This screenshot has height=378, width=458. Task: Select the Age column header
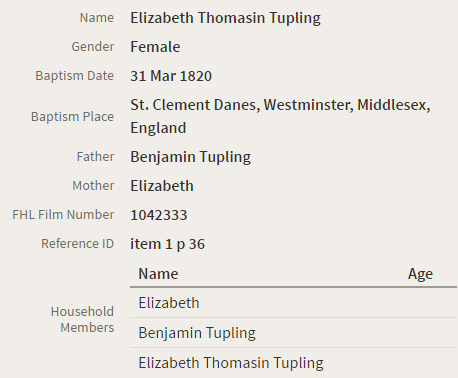pyautogui.click(x=420, y=274)
